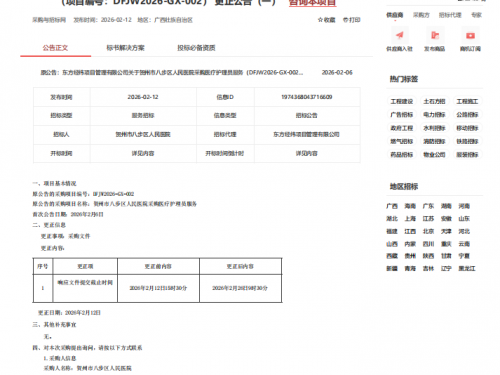This screenshot has height=375, width=500.
Task: Click the 收藏 star icon
Action: 320,20
